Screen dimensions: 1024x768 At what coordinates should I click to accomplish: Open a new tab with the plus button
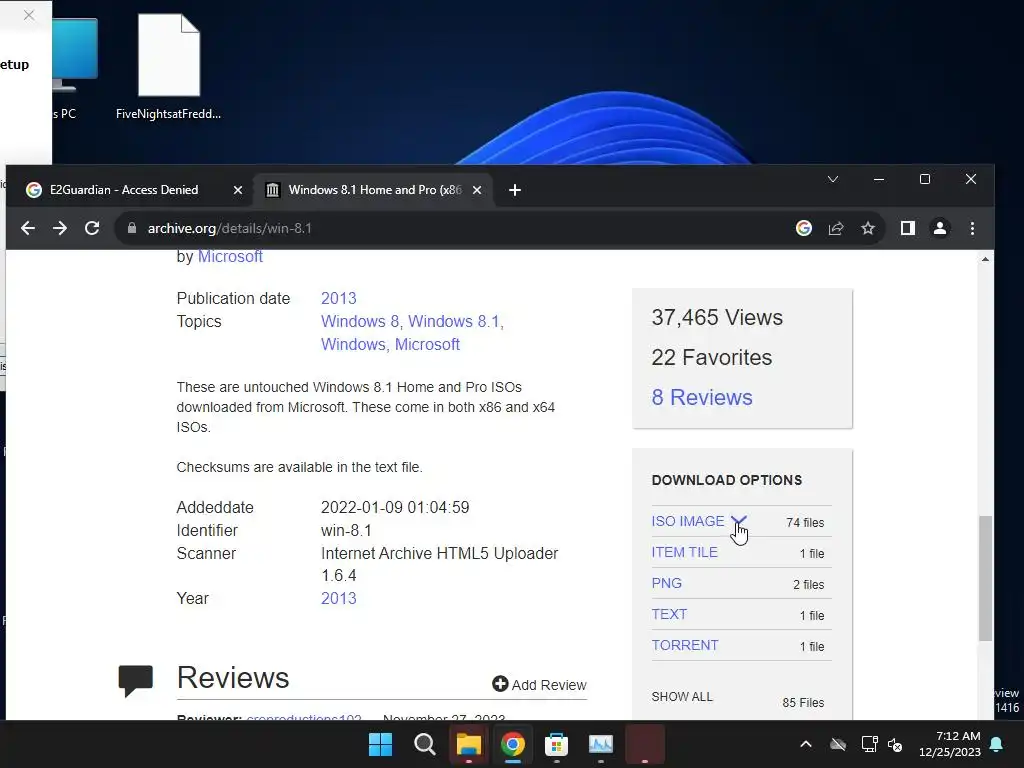coord(515,190)
